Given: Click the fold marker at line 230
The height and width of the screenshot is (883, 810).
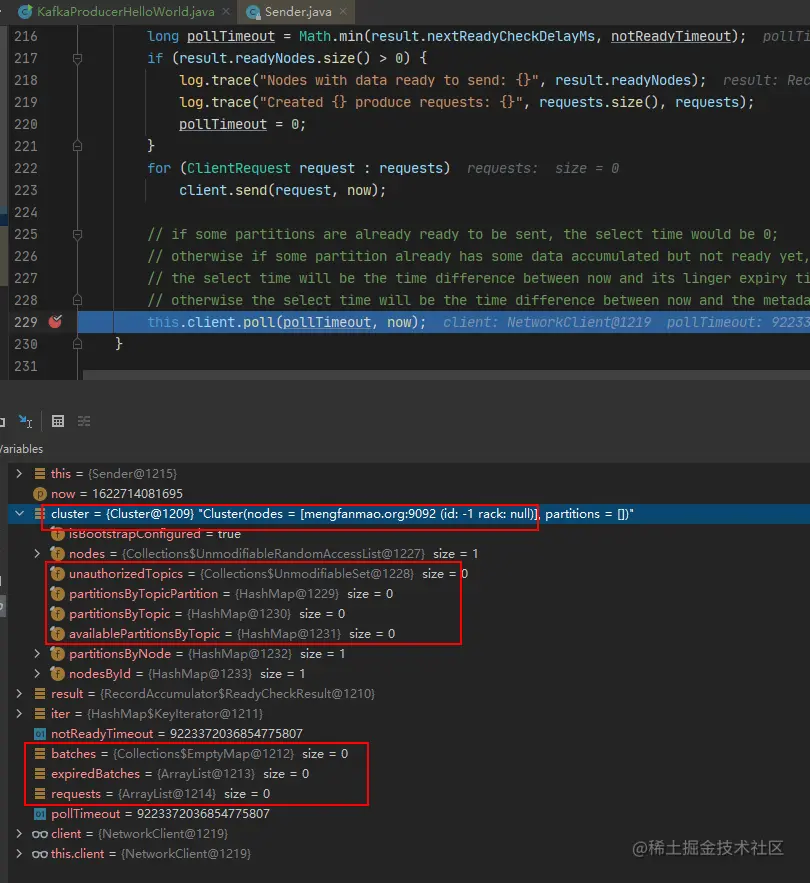Looking at the screenshot, I should [x=78, y=344].
